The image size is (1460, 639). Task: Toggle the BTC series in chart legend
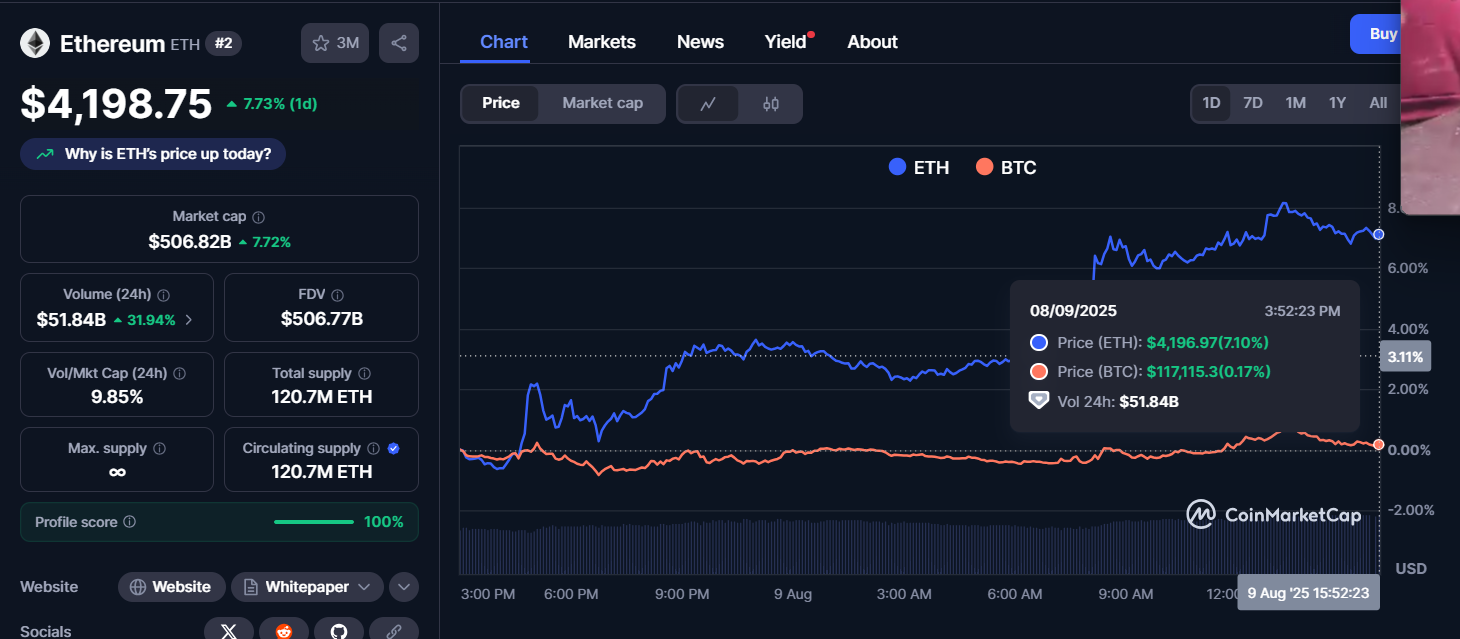point(1006,167)
